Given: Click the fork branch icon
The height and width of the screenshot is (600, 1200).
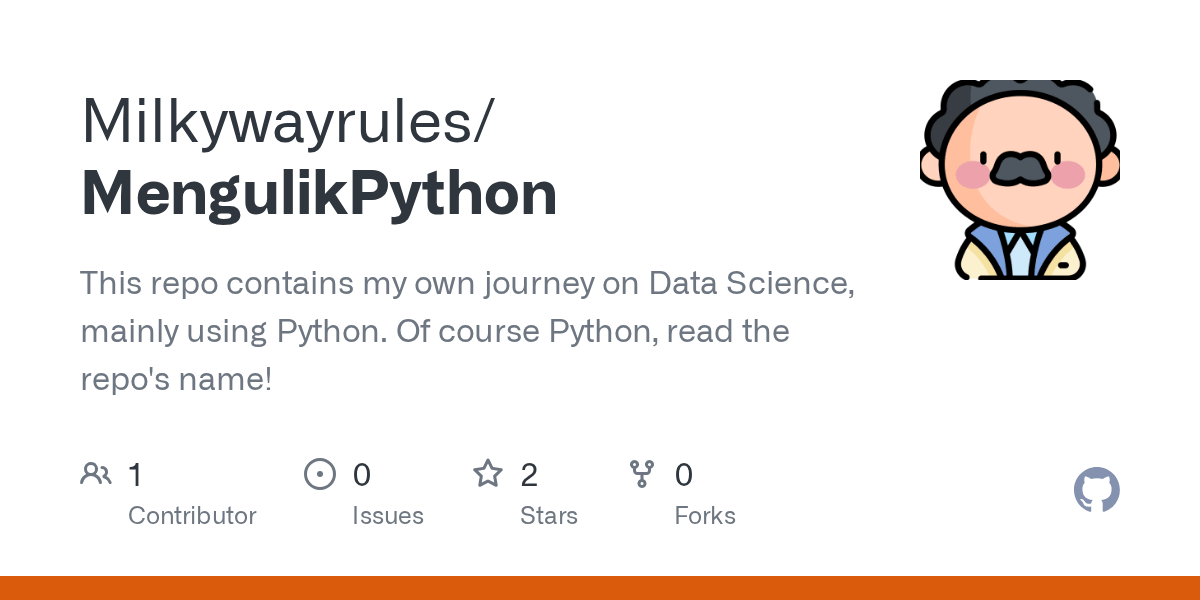Looking at the screenshot, I should (642, 473).
